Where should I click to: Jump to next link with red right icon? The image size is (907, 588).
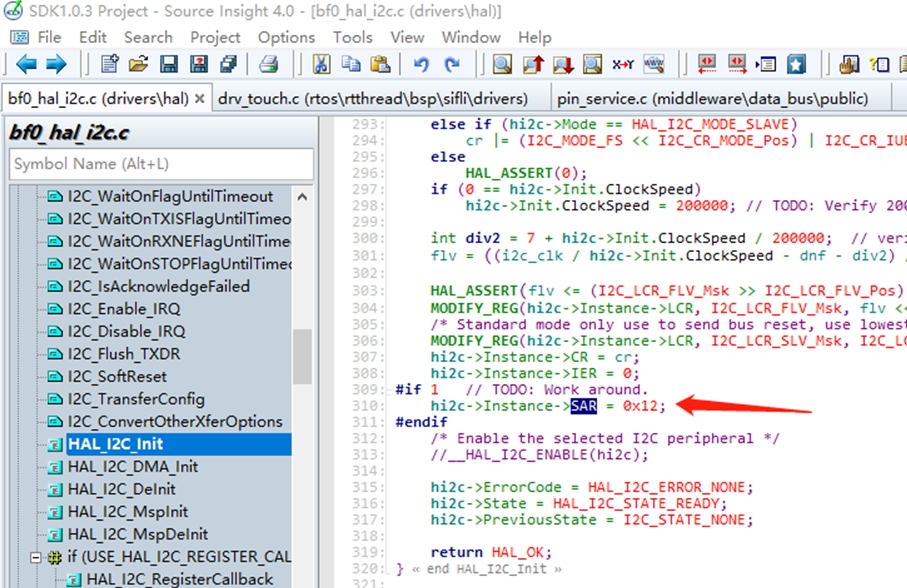point(736,64)
